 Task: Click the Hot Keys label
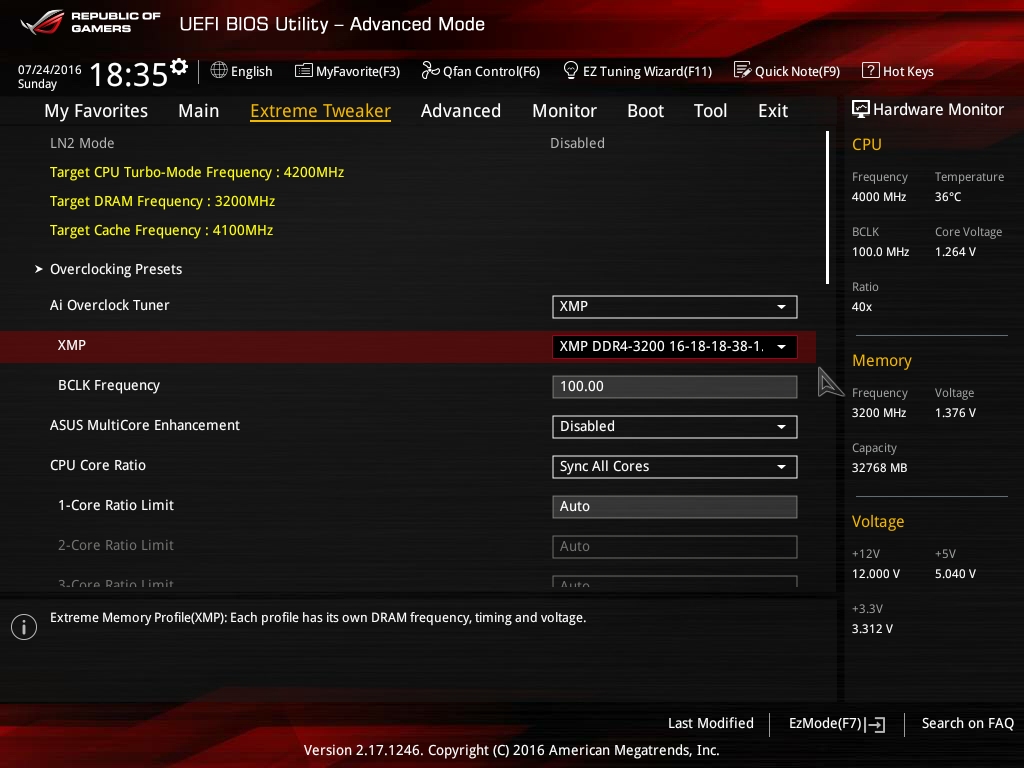(908, 71)
